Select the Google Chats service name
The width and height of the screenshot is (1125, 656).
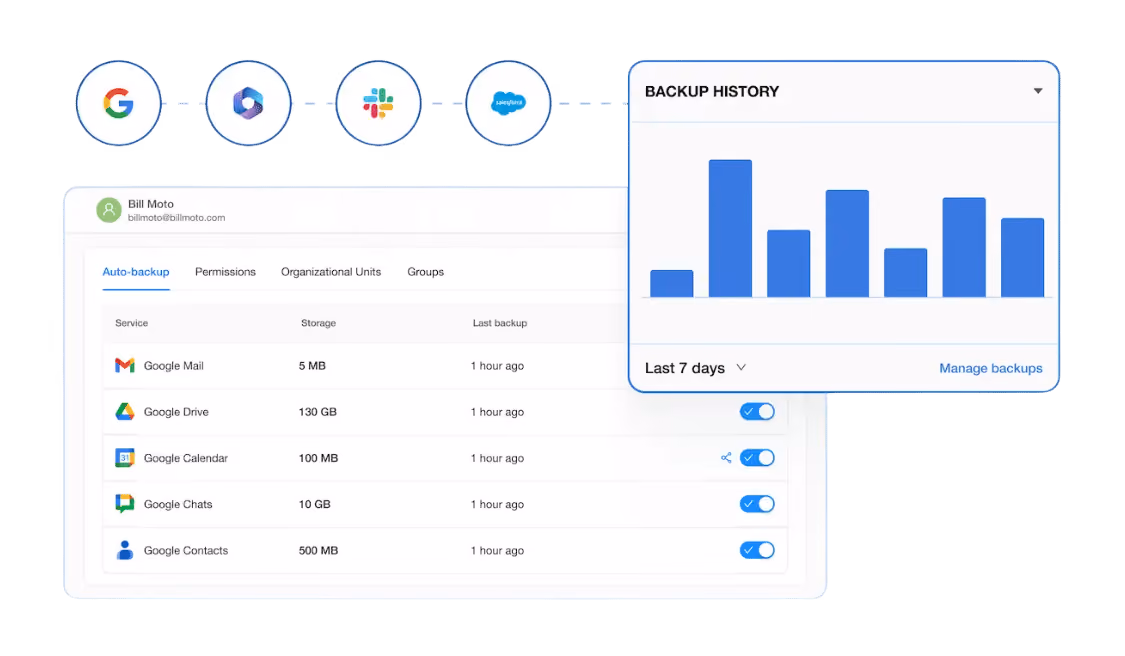(x=178, y=504)
